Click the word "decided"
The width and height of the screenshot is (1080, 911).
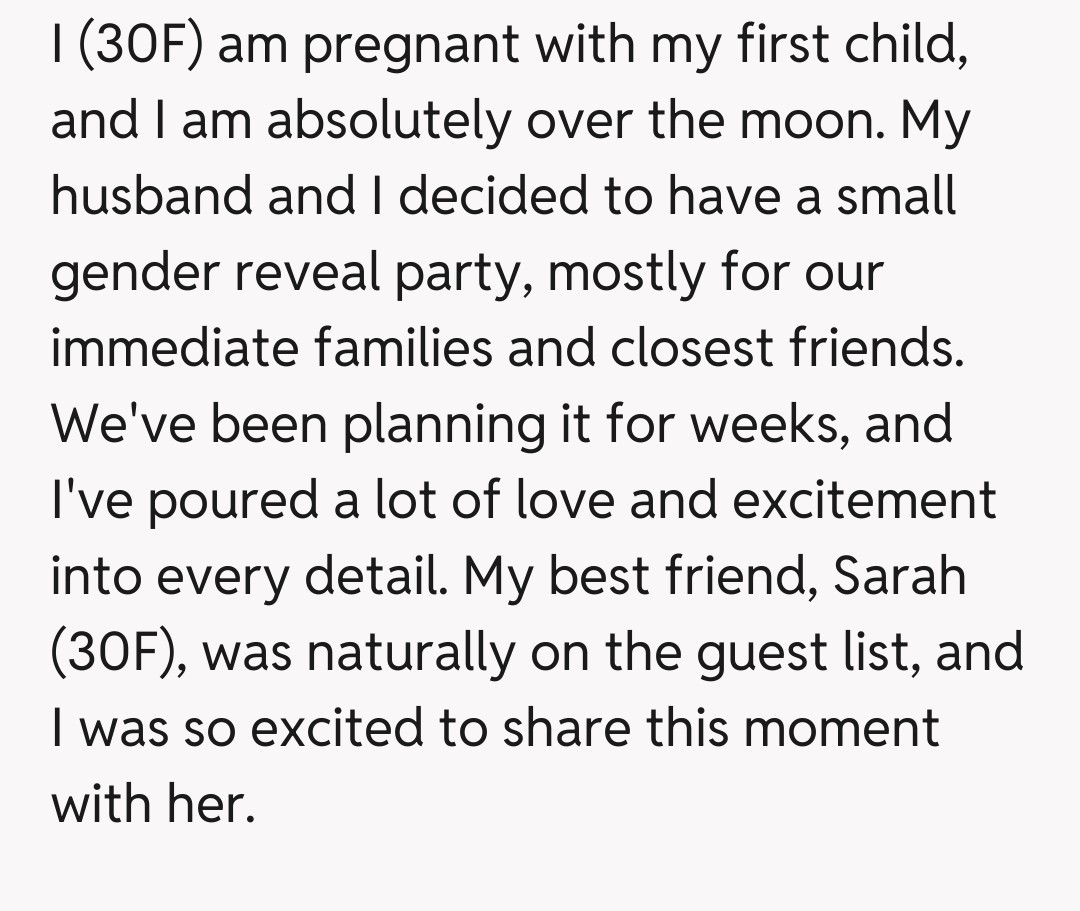[487, 196]
